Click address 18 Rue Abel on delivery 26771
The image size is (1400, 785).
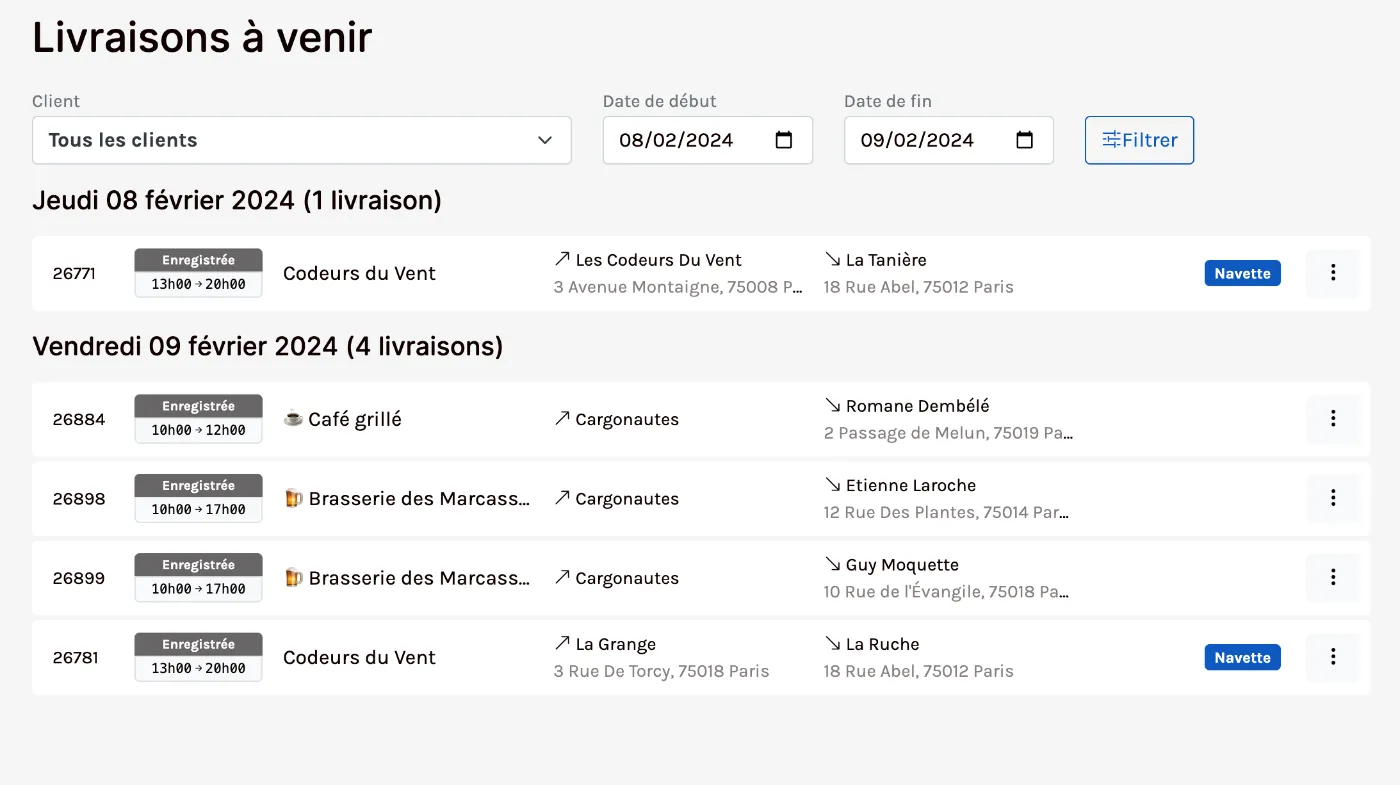coord(918,287)
